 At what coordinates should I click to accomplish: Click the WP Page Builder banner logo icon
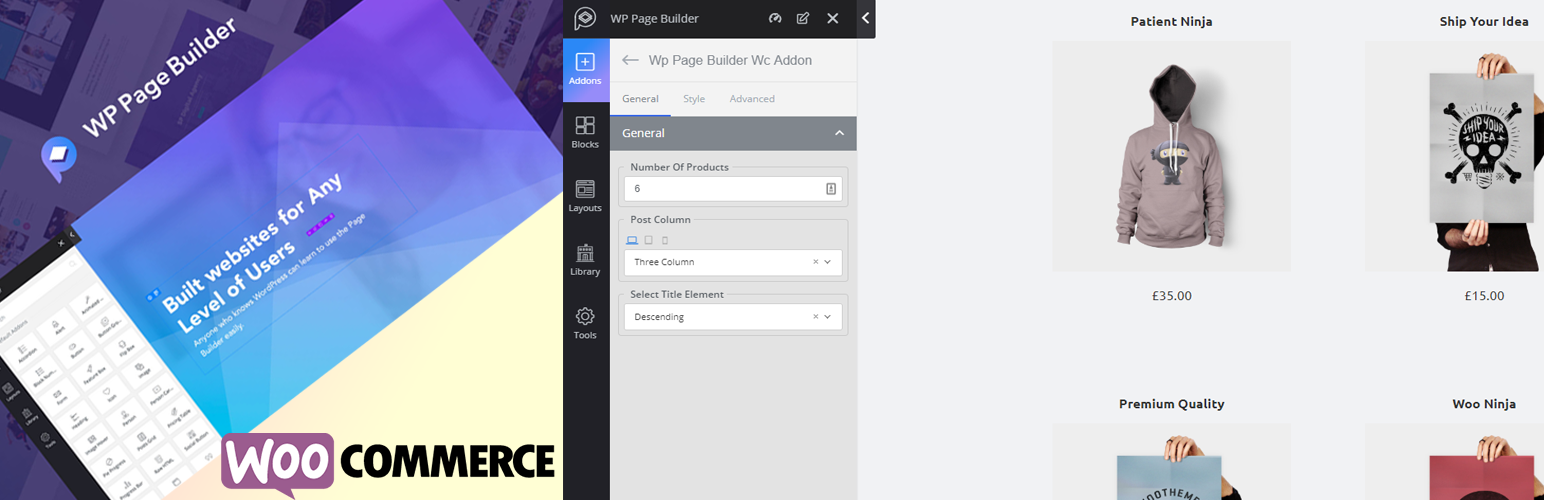tap(58, 160)
